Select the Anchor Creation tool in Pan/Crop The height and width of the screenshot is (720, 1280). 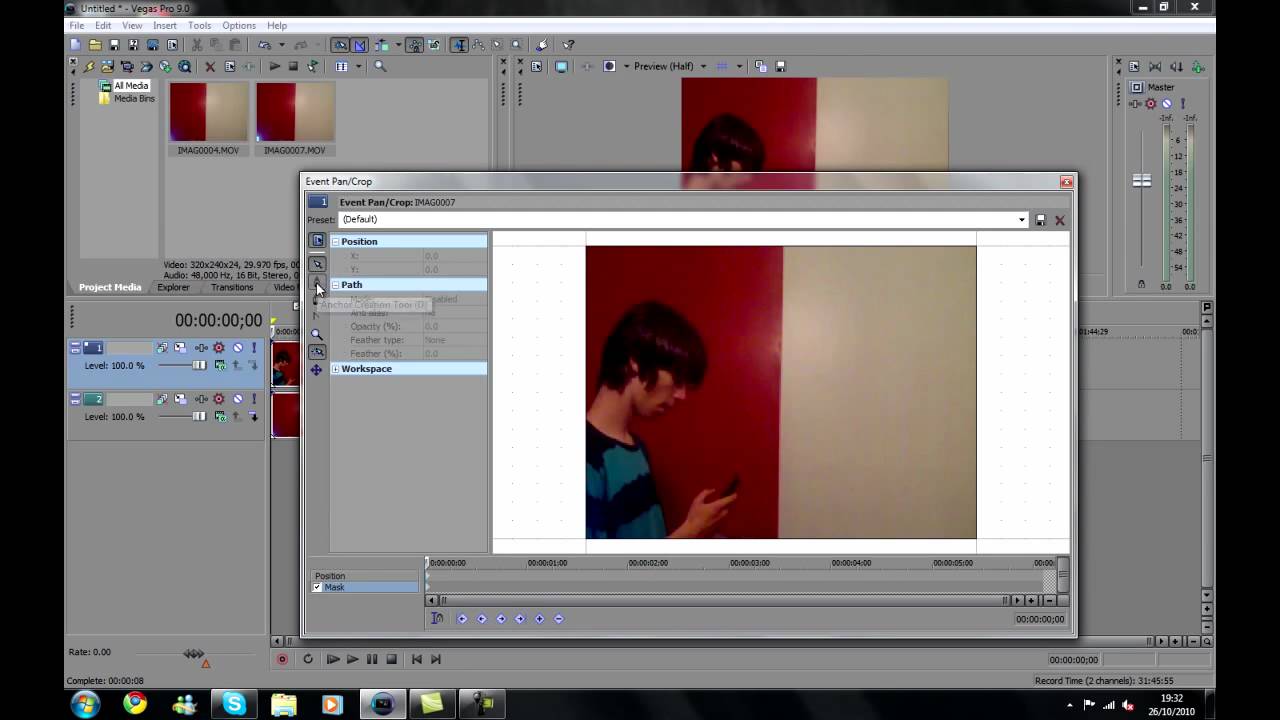click(x=317, y=282)
